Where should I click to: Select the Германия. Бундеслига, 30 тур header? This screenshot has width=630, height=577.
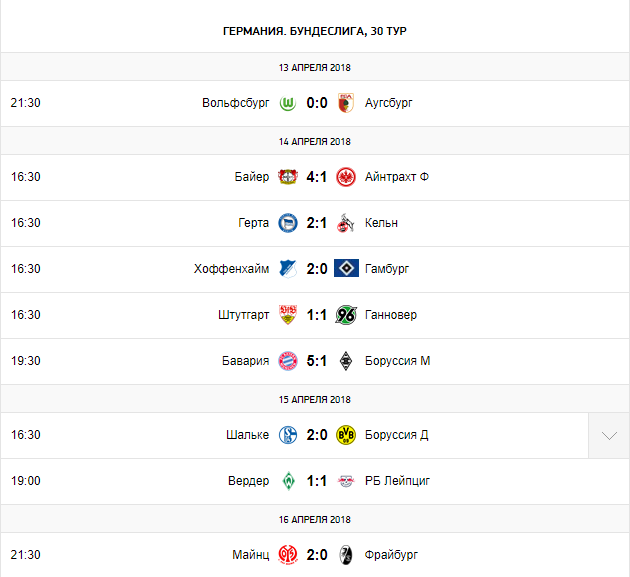(315, 31)
